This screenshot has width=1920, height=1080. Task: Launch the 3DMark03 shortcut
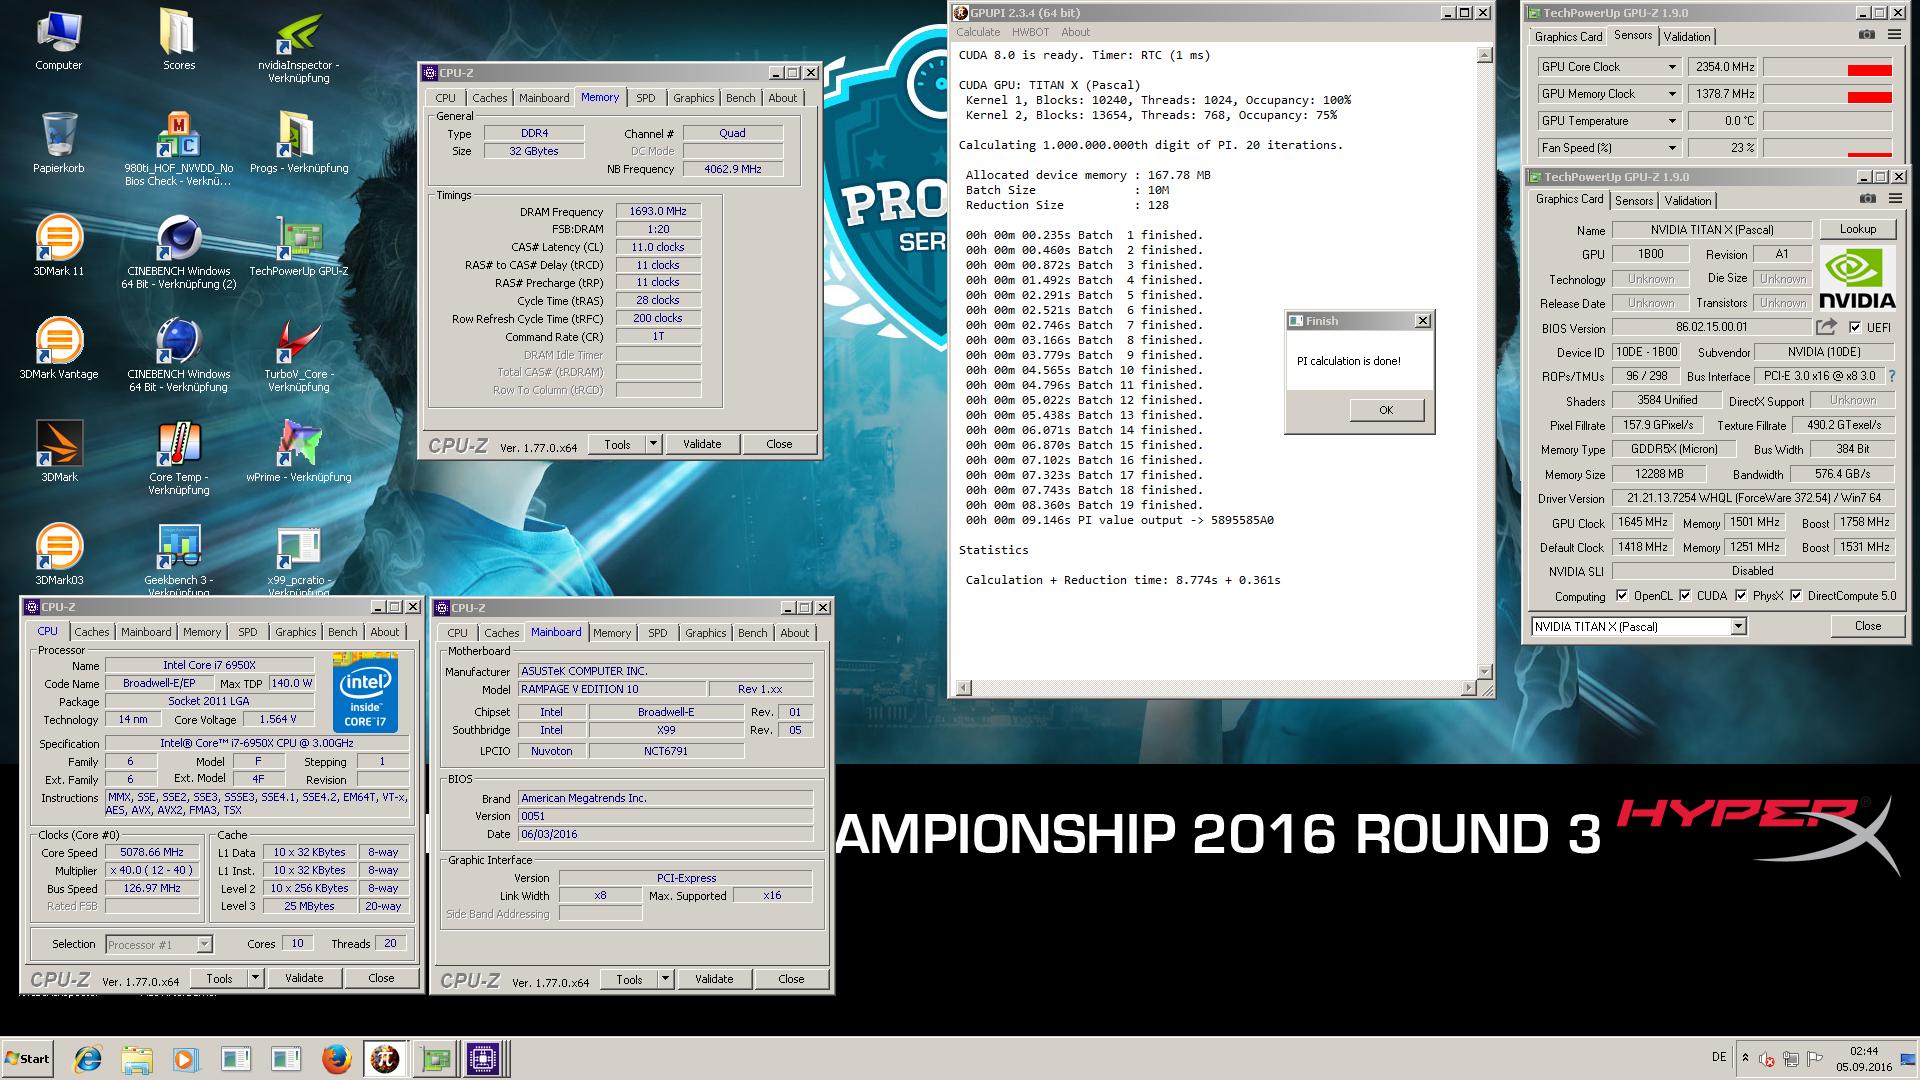(59, 555)
